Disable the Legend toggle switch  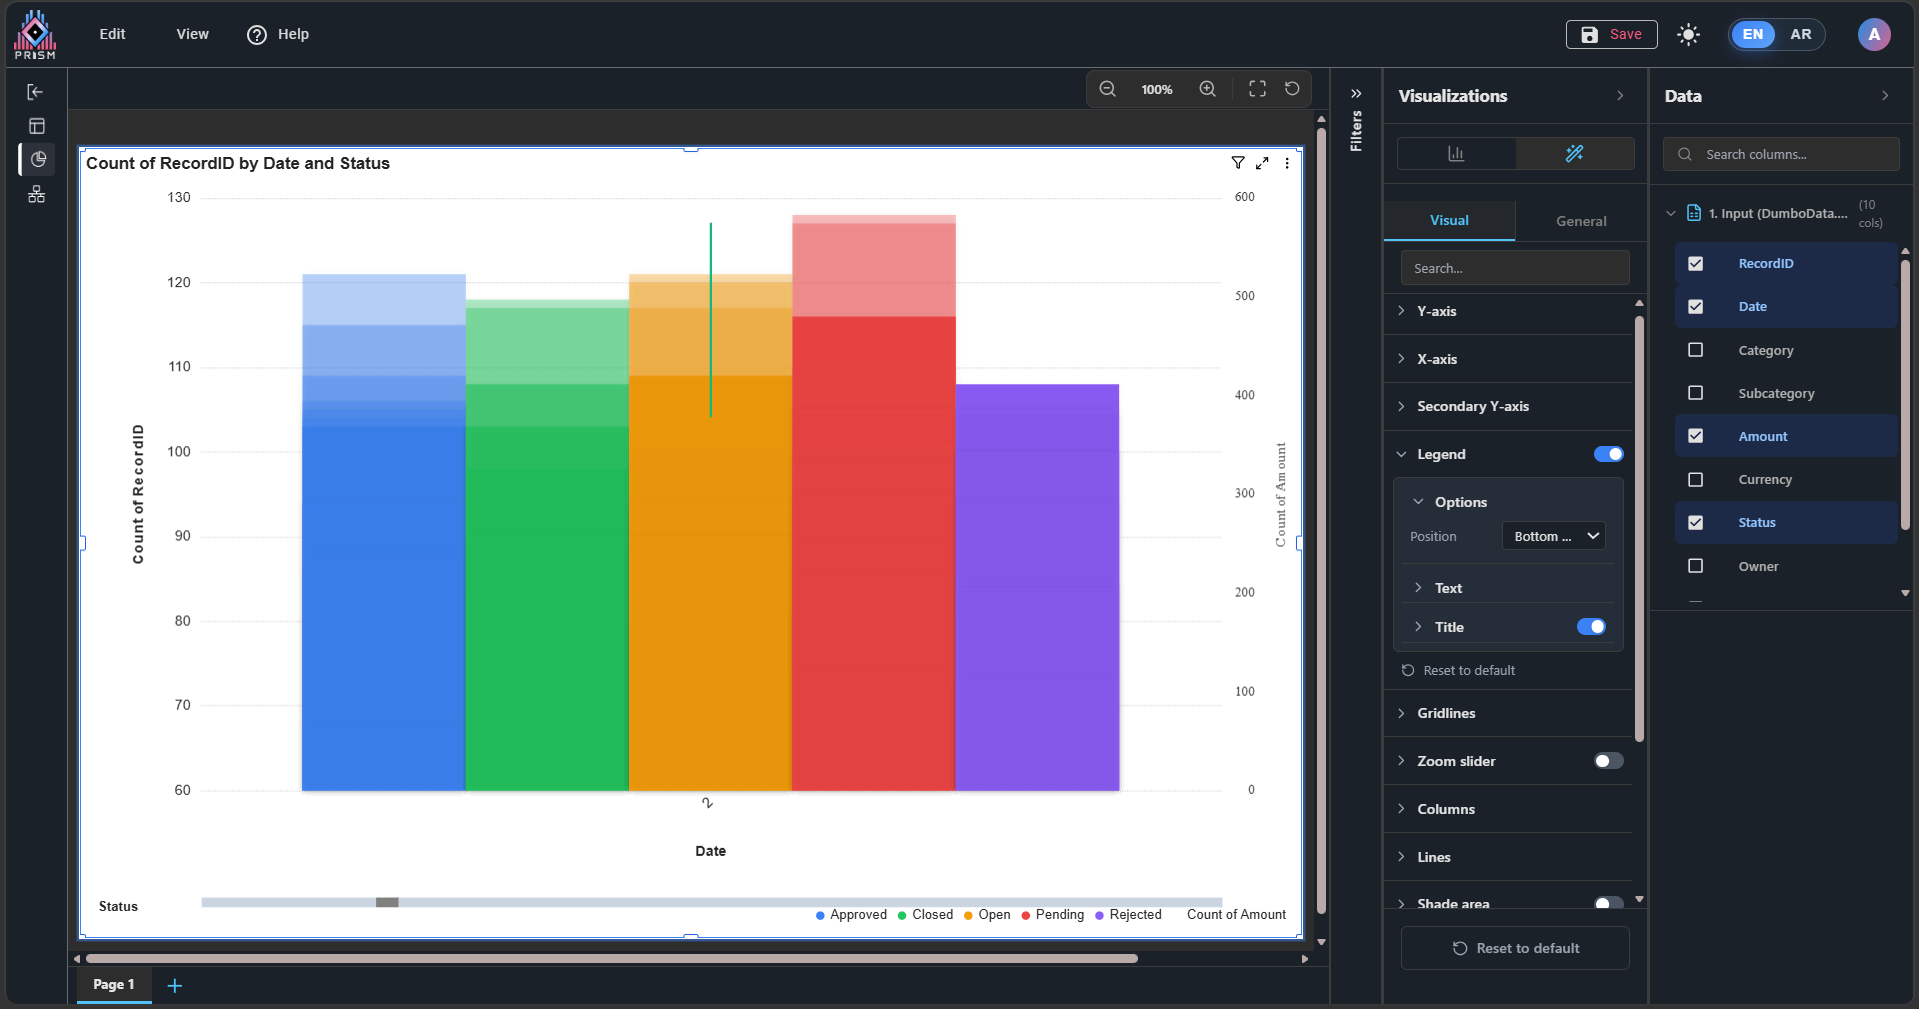[1608, 455]
